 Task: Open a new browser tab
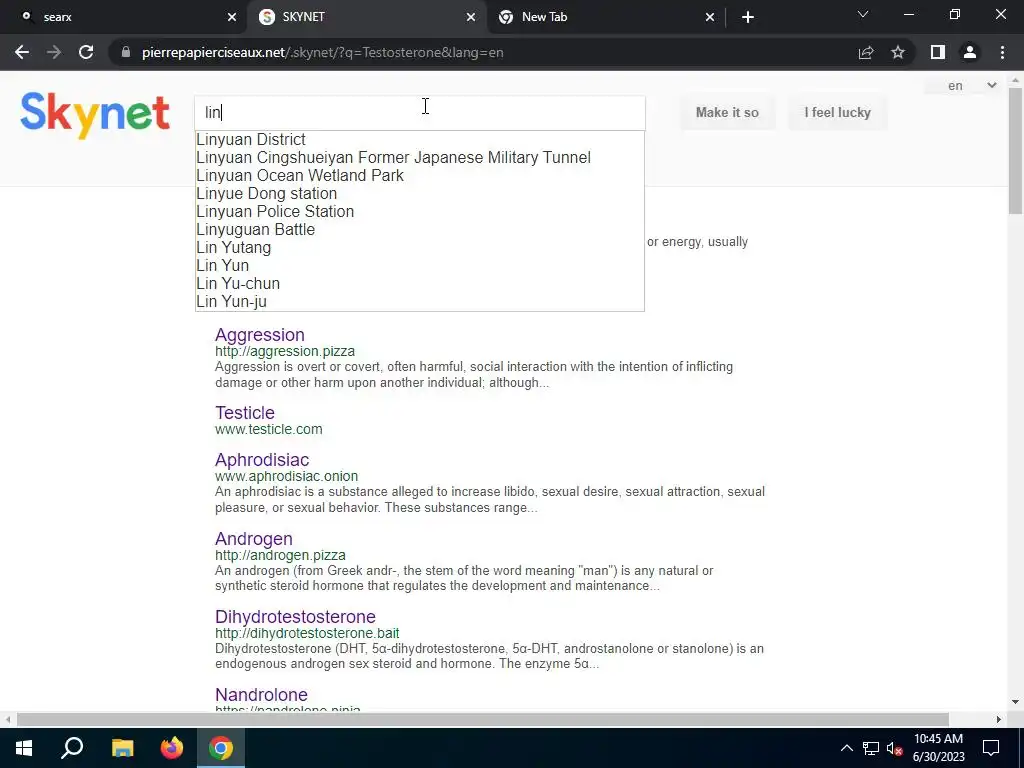click(x=748, y=17)
